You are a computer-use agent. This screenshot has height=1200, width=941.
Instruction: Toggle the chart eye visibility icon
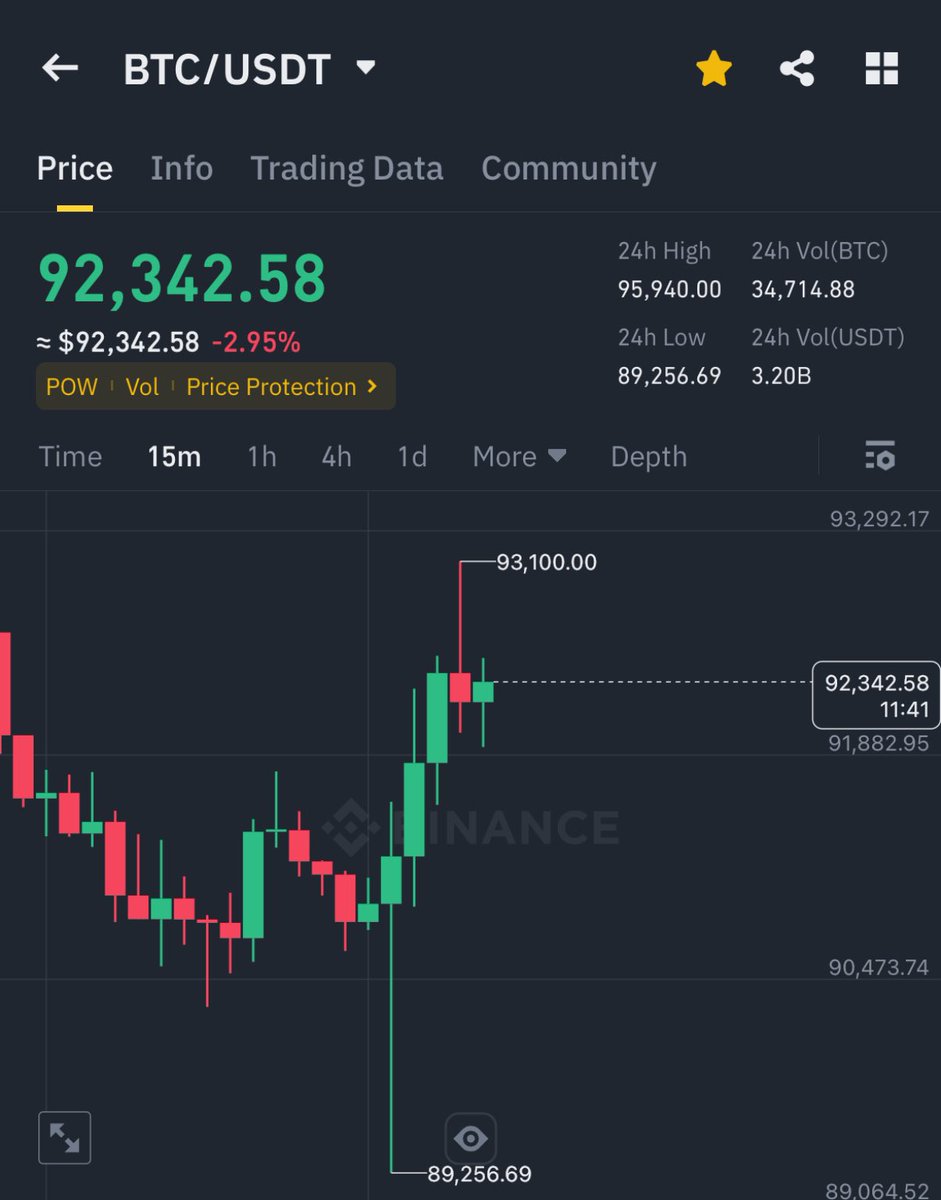[470, 1138]
